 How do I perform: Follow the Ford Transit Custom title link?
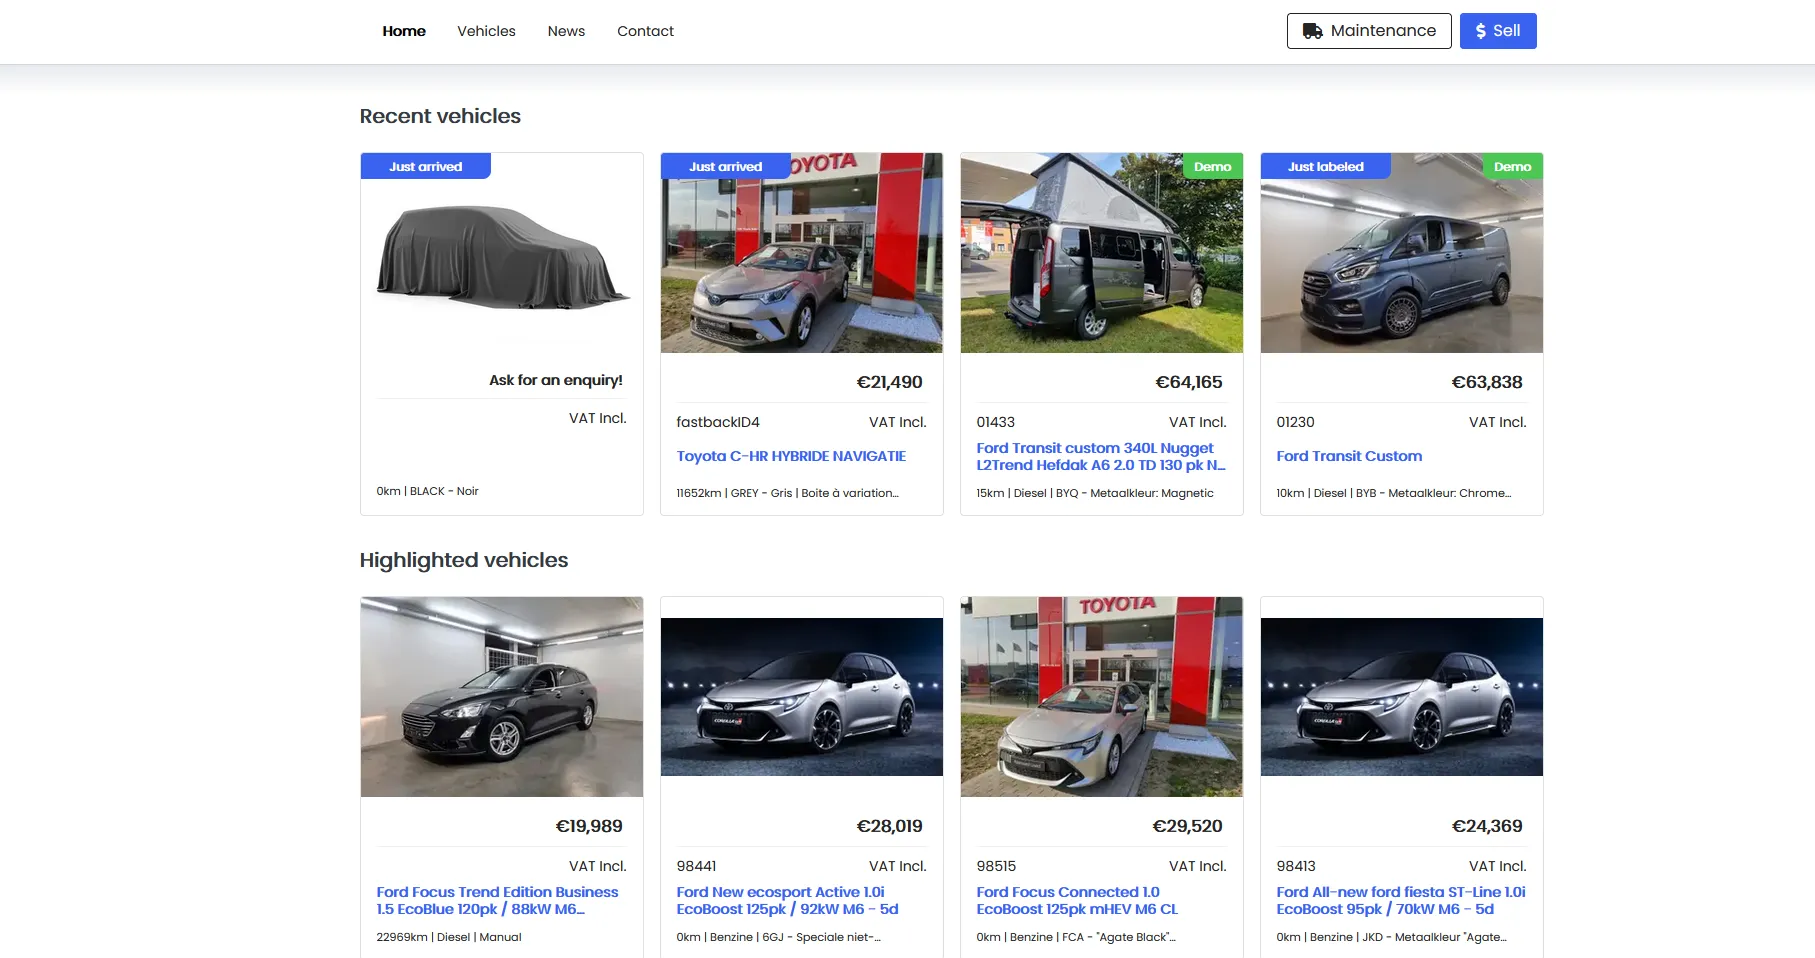(x=1349, y=456)
